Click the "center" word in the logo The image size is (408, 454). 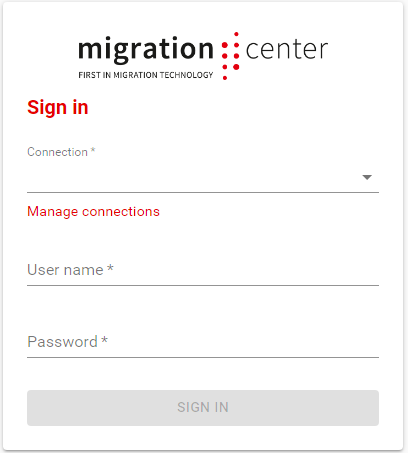pyautogui.click(x=287, y=50)
